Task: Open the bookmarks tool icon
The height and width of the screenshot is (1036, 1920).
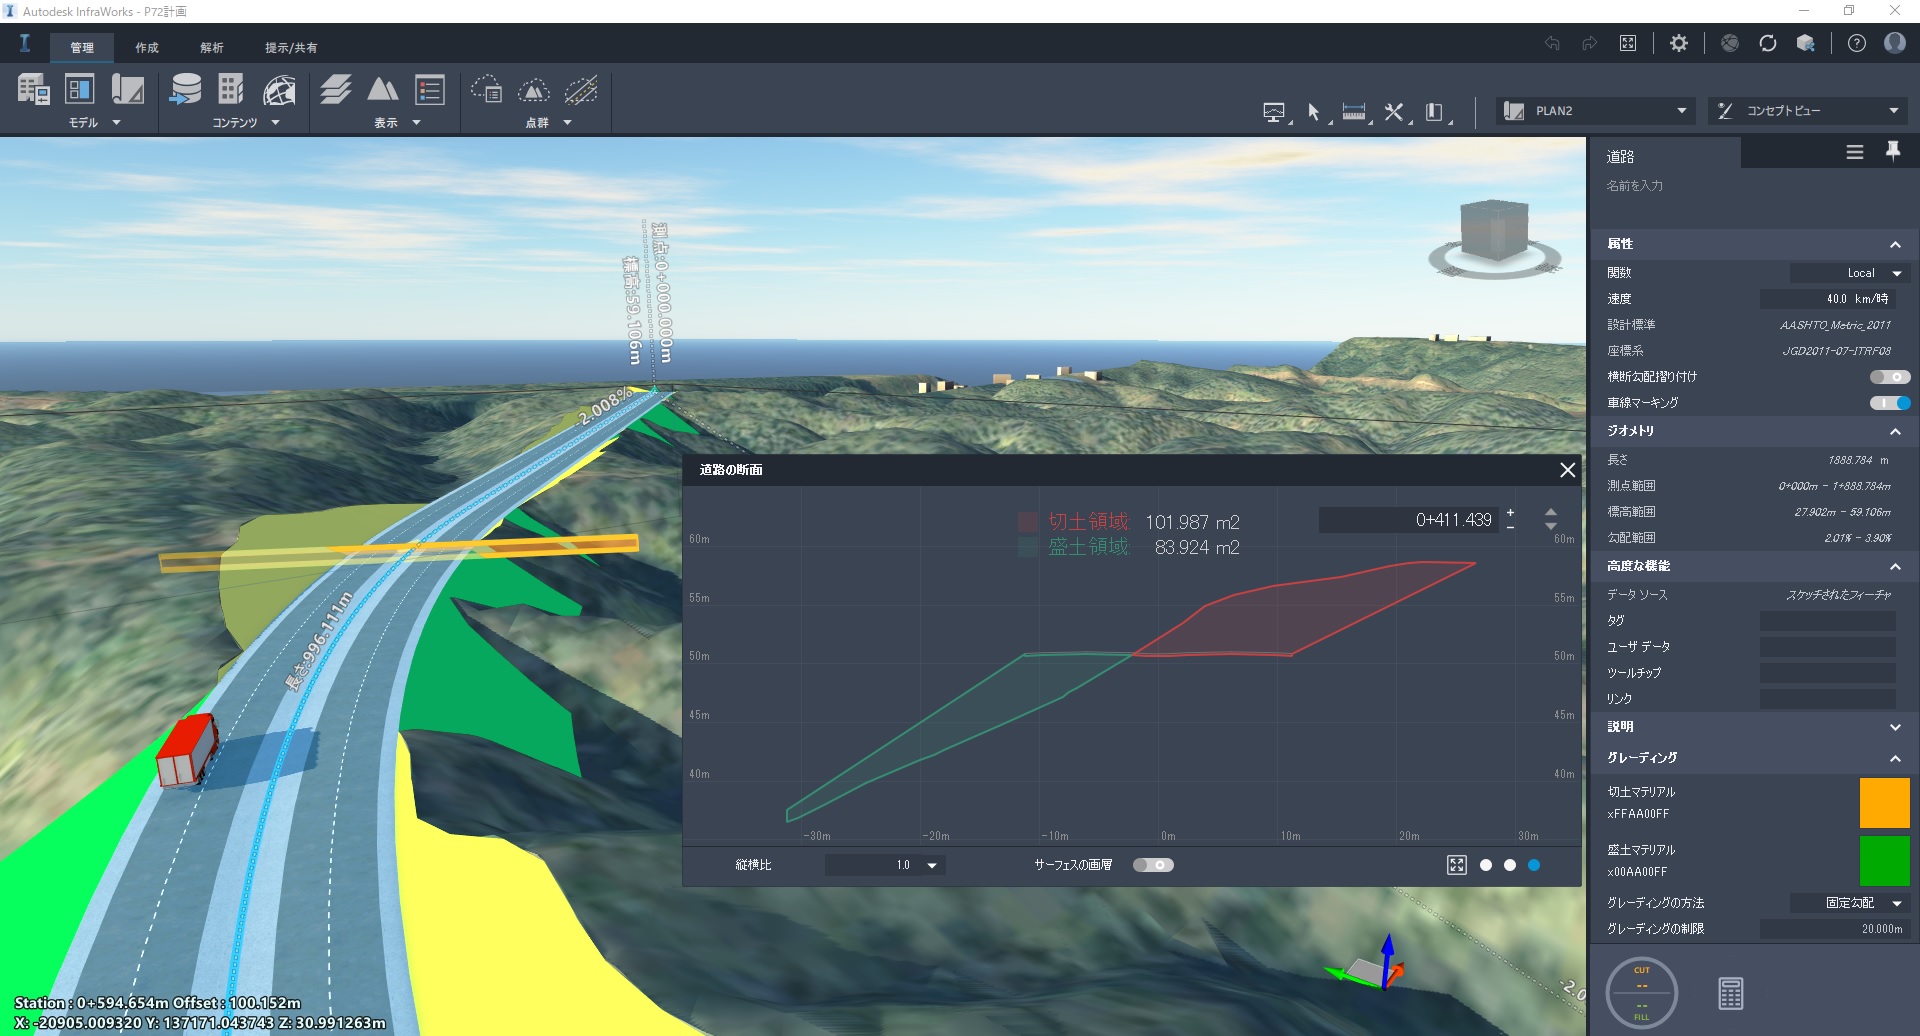Action: click(x=1434, y=112)
